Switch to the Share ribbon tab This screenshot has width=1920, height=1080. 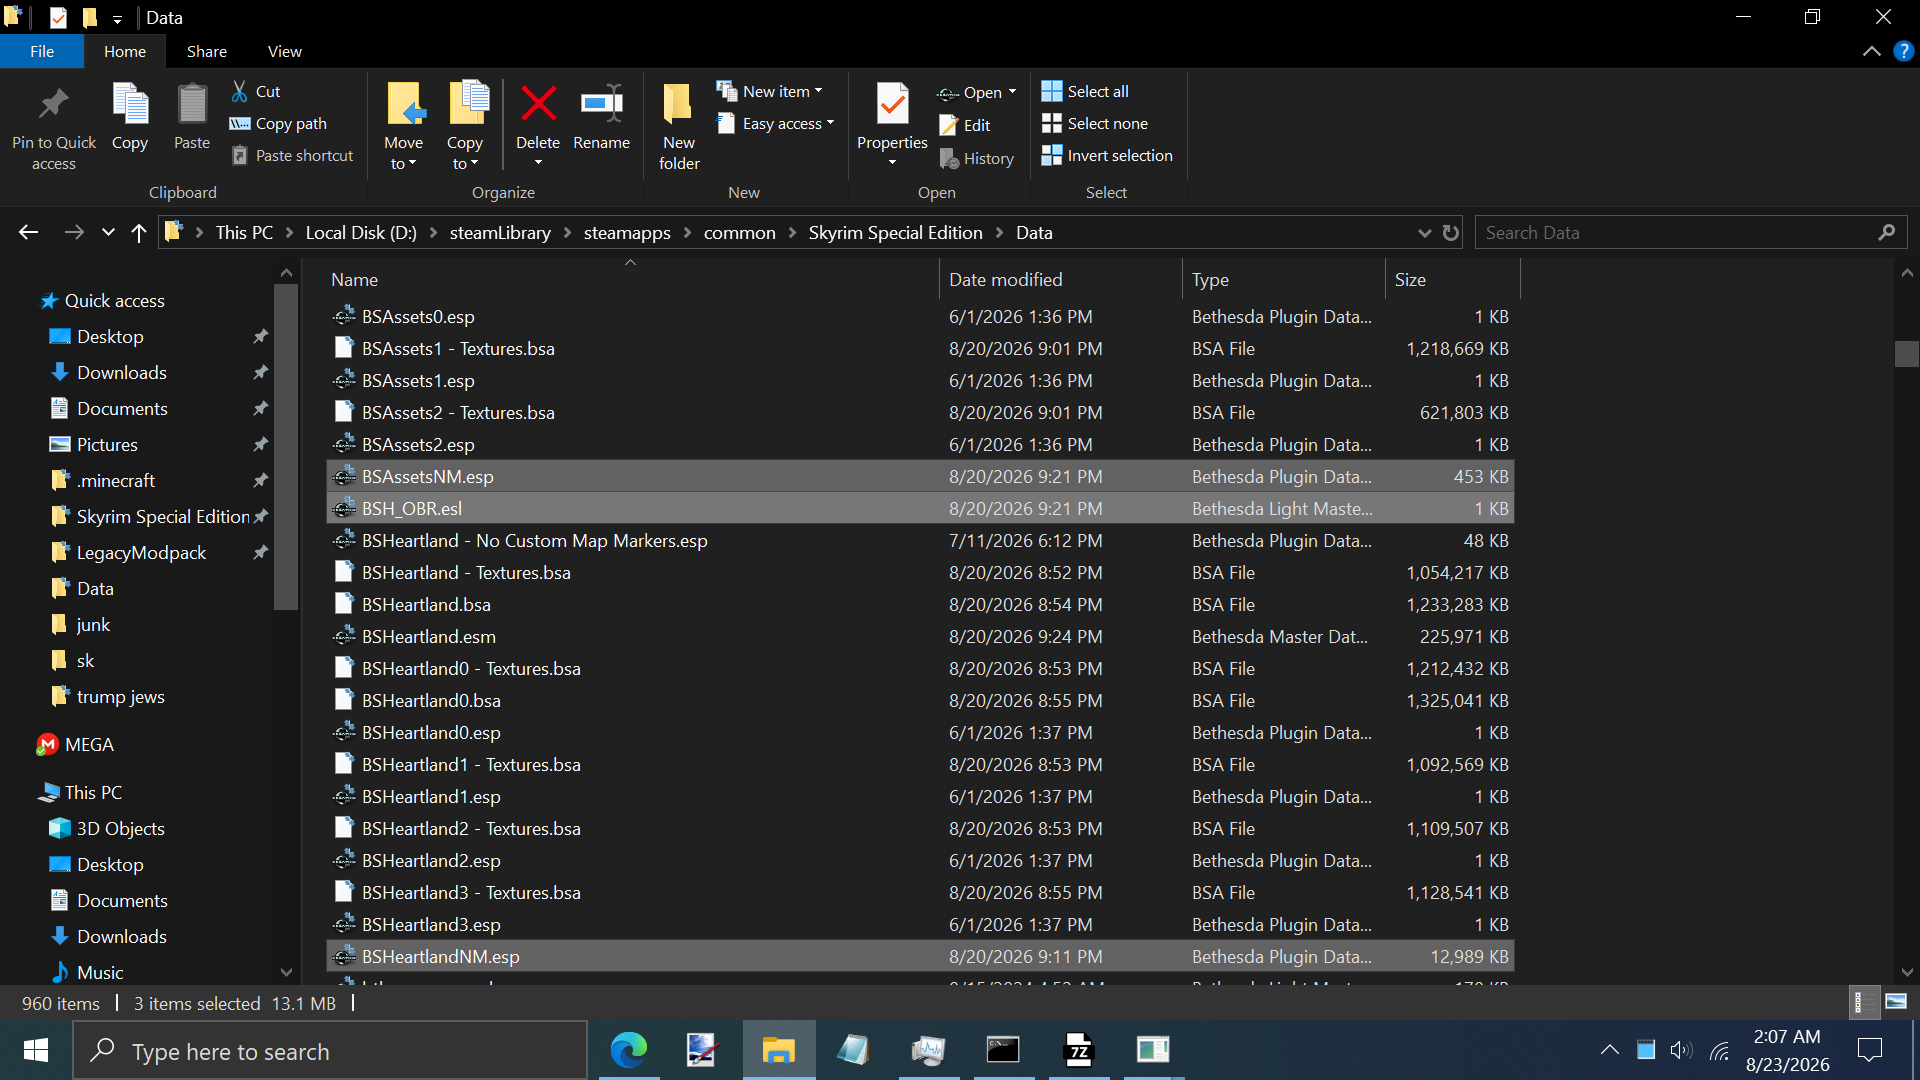coord(207,51)
